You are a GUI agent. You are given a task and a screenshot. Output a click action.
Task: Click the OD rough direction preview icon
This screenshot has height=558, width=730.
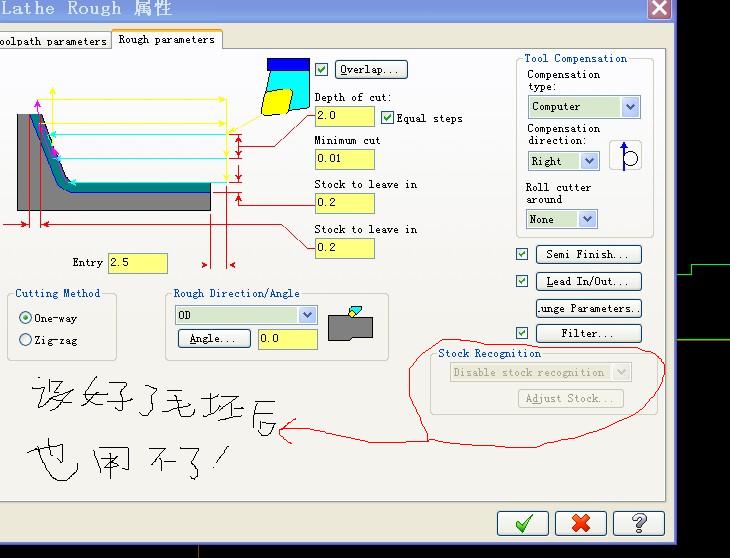pyautogui.click(x=351, y=323)
